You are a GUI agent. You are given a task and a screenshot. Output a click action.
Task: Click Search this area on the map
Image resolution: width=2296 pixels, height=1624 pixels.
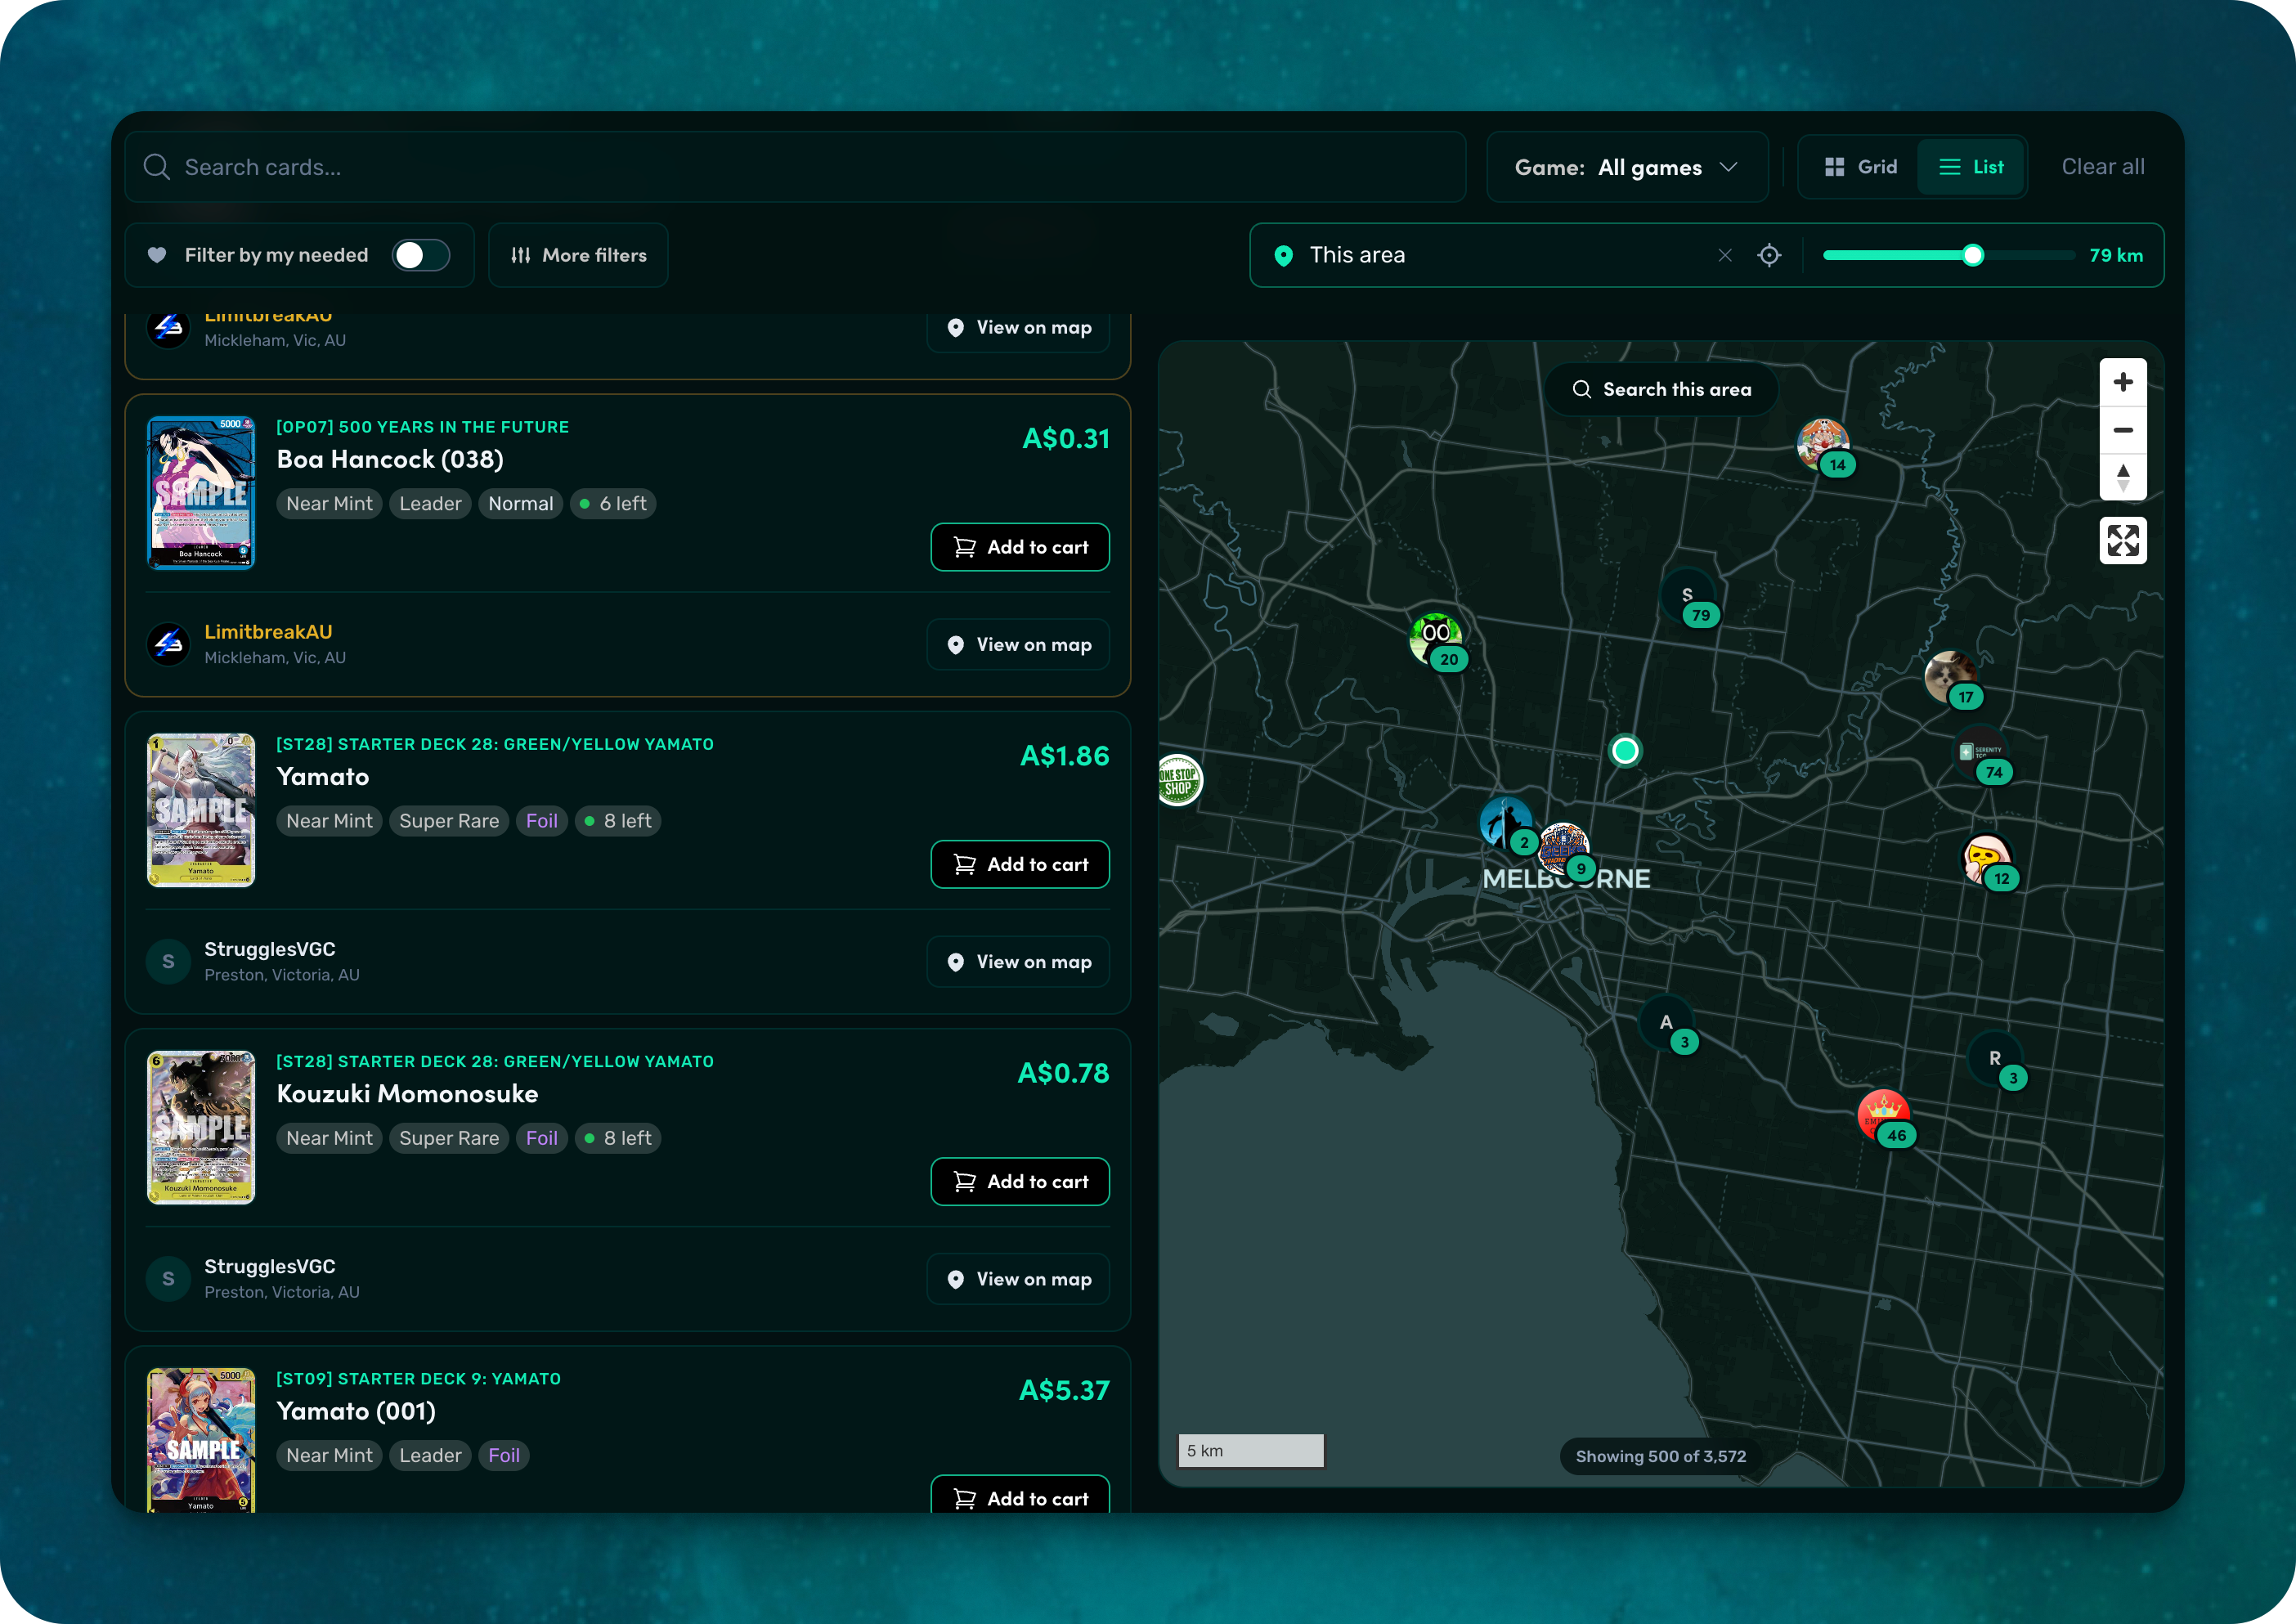(1661, 389)
